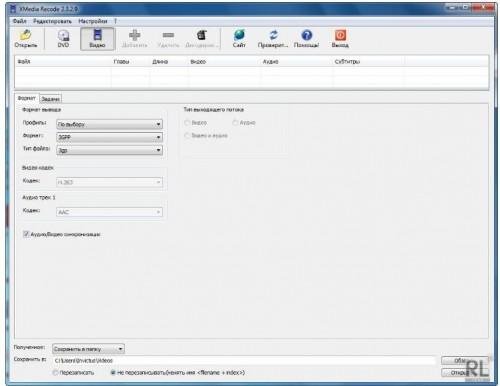
Task: Select the Video toolbar button
Action: 97,39
